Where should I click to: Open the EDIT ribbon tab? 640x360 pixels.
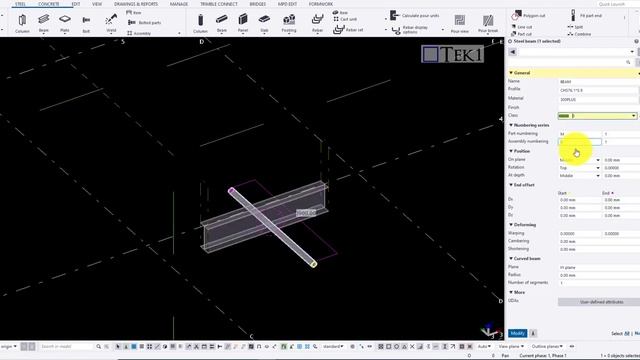point(76,4)
